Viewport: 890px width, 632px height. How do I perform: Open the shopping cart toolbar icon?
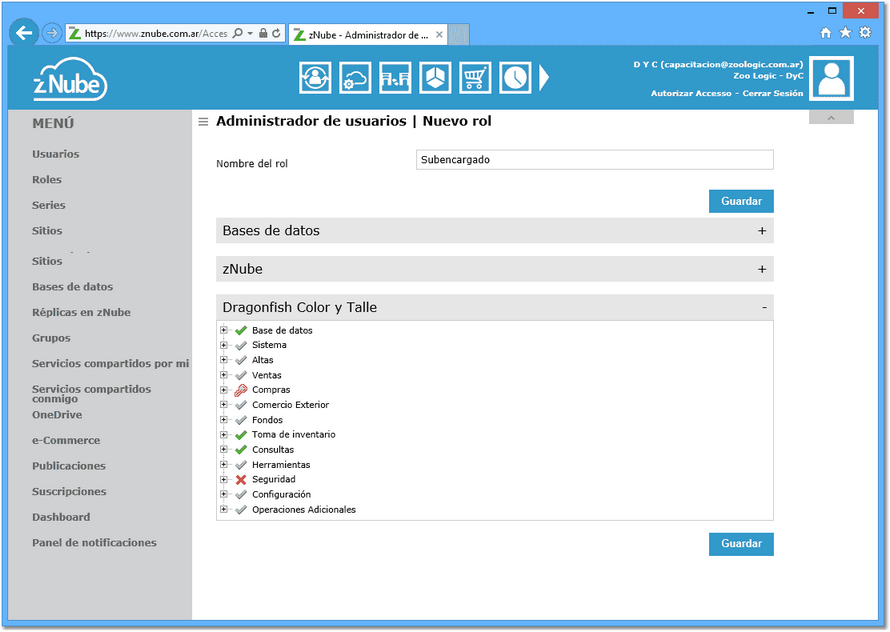pos(475,77)
